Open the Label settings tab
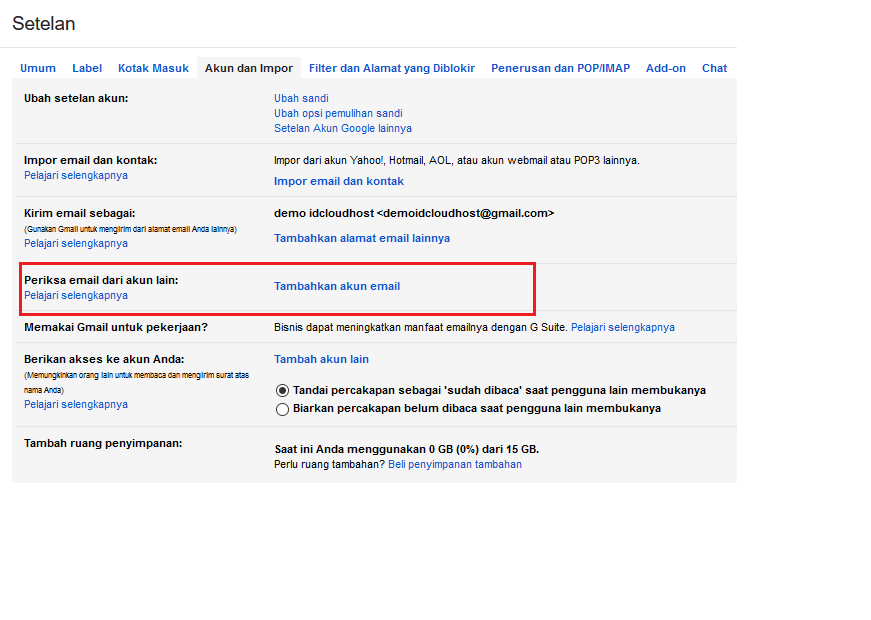 pos(87,68)
